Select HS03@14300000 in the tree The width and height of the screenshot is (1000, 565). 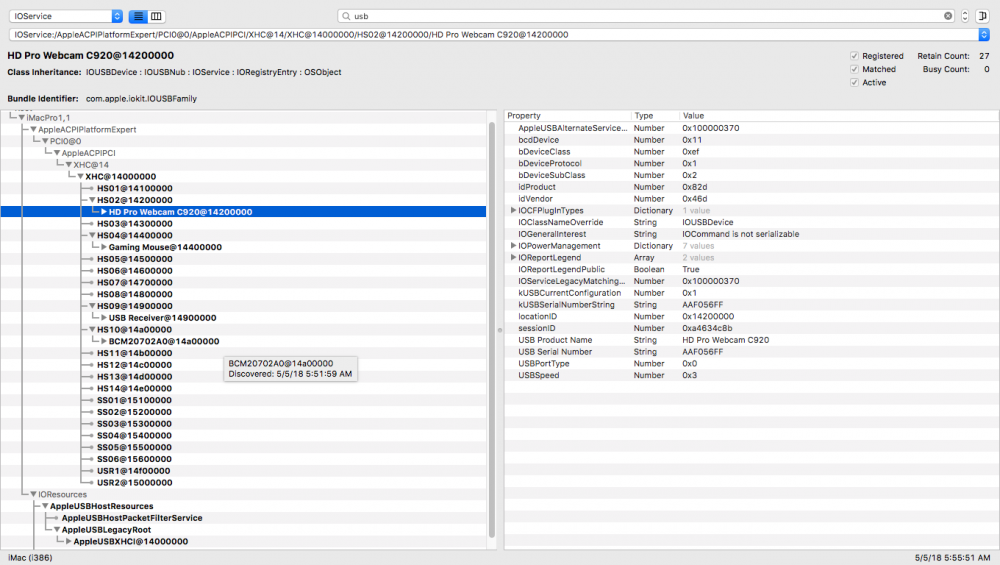(x=135, y=223)
